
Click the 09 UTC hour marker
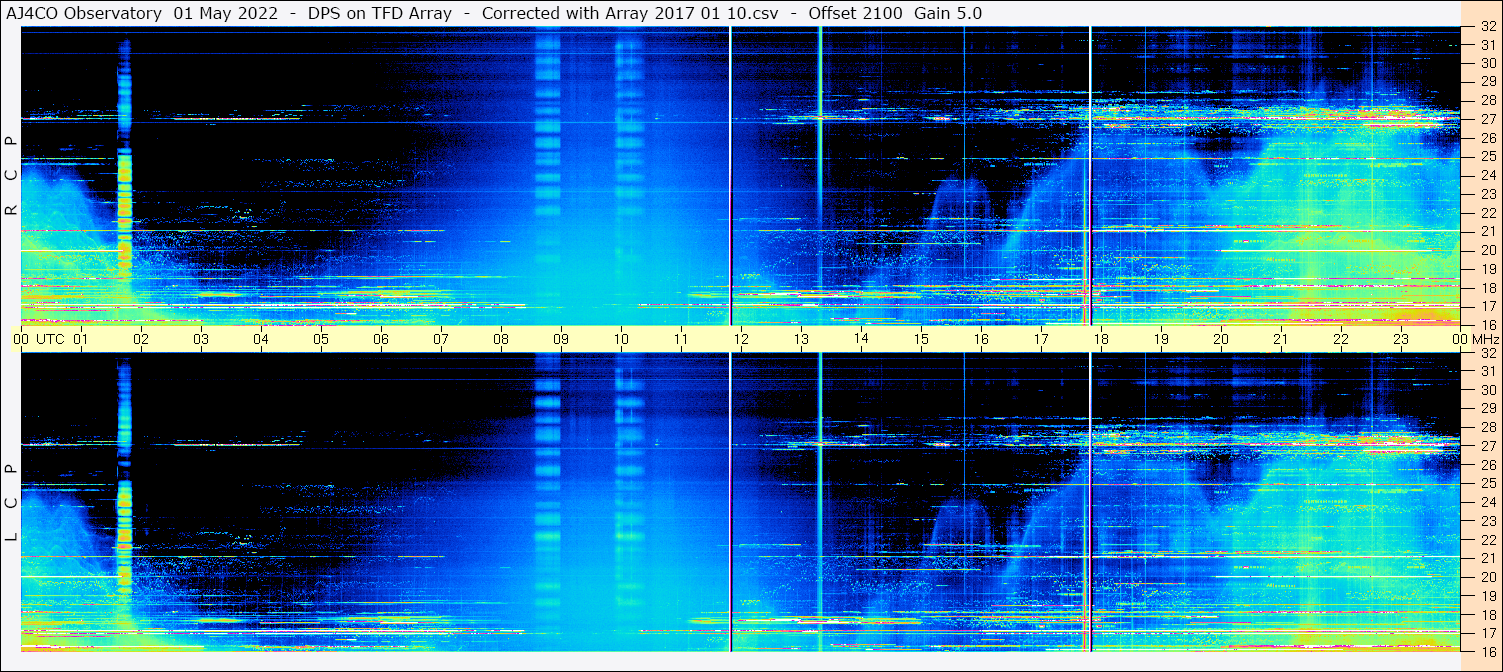coord(561,339)
